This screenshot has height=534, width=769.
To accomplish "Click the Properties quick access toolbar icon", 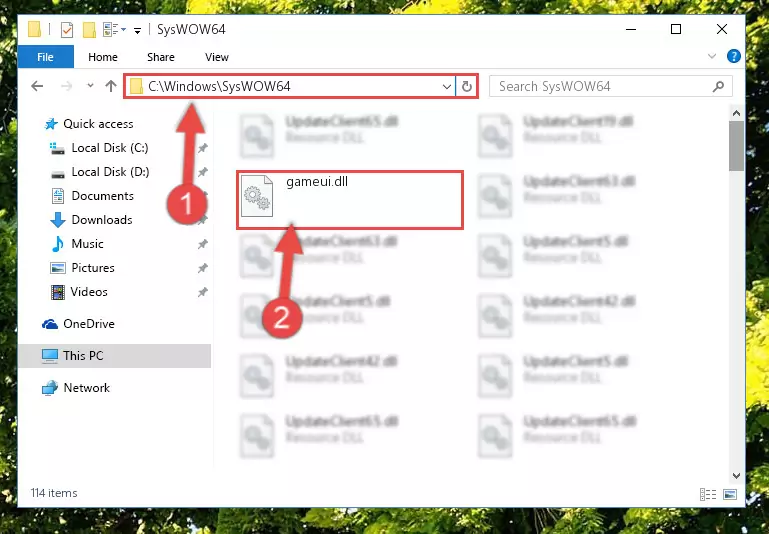I will click(67, 30).
